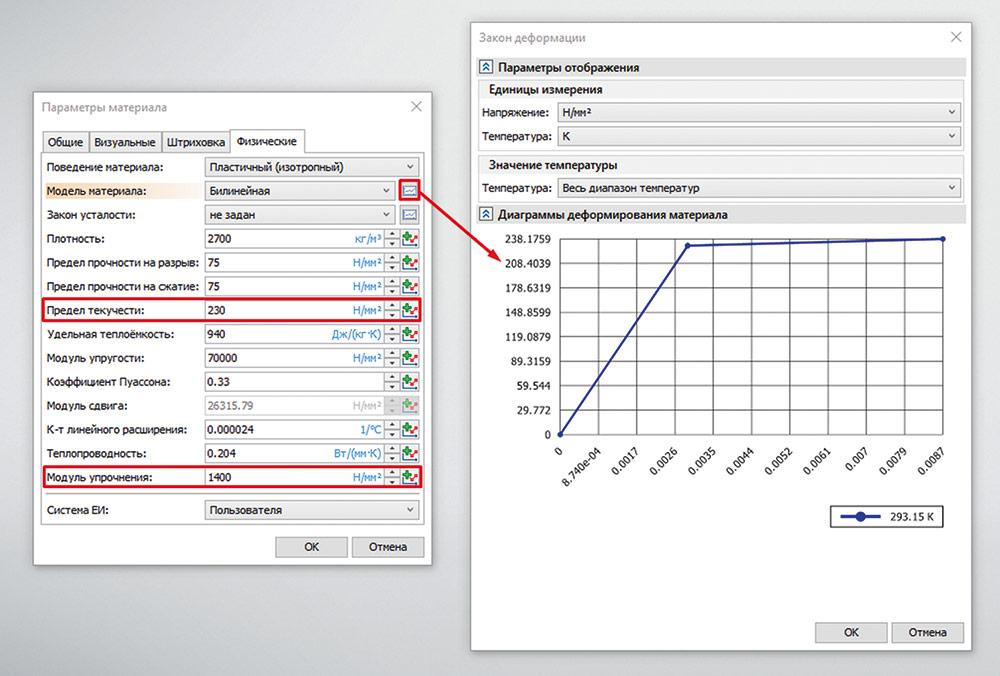Switch to the Общие tab
Viewport: 1000px width, 676px height.
coord(66,142)
